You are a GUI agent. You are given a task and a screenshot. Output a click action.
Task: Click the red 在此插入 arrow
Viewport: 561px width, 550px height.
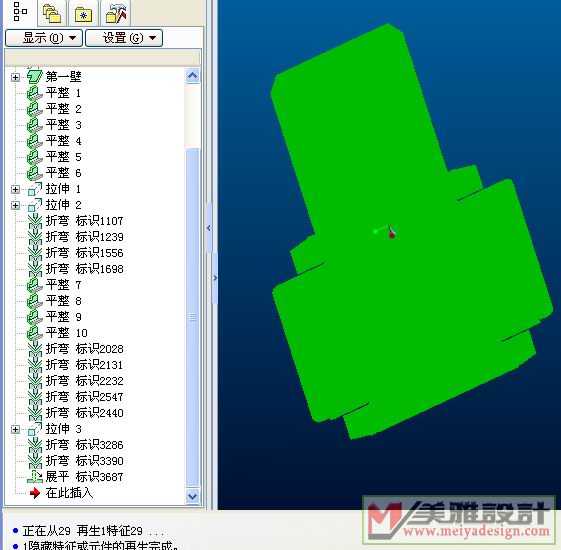tap(35, 493)
